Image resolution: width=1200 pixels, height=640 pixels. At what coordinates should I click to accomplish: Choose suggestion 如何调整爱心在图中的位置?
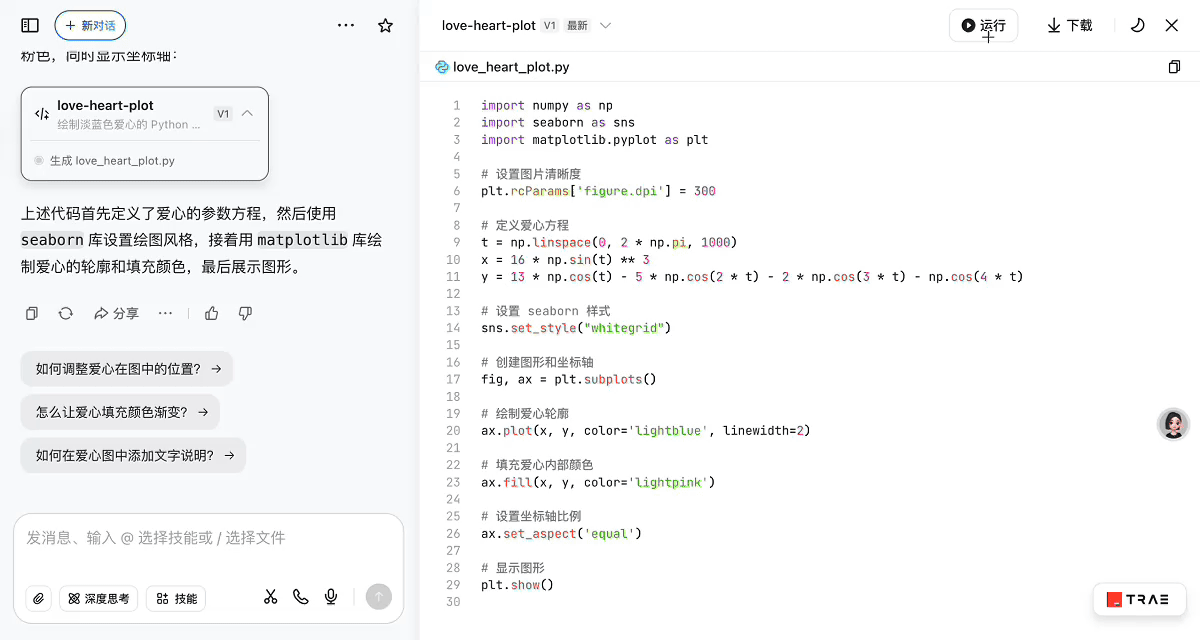tap(127, 368)
